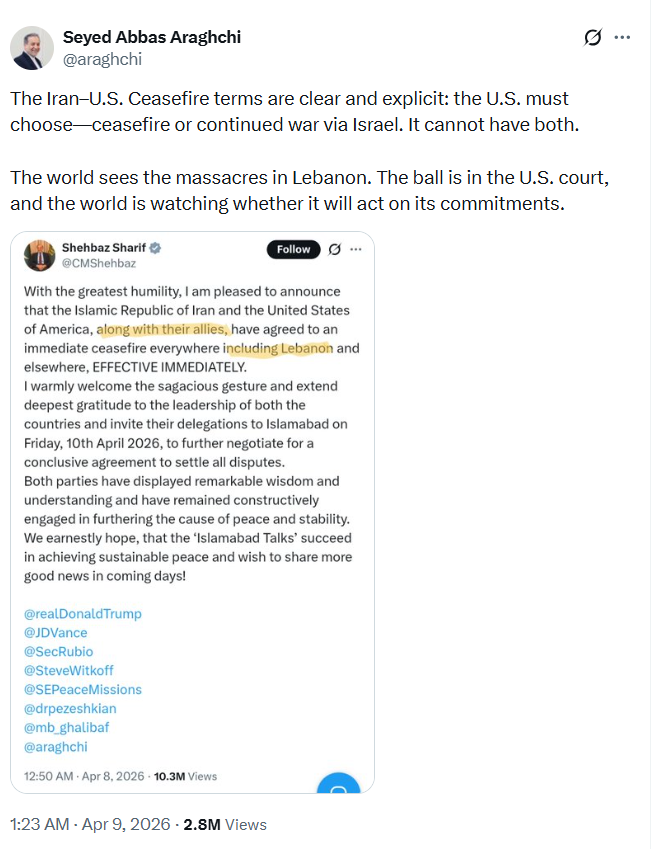Click the @JDVance mention
655x849 pixels.
(57, 632)
